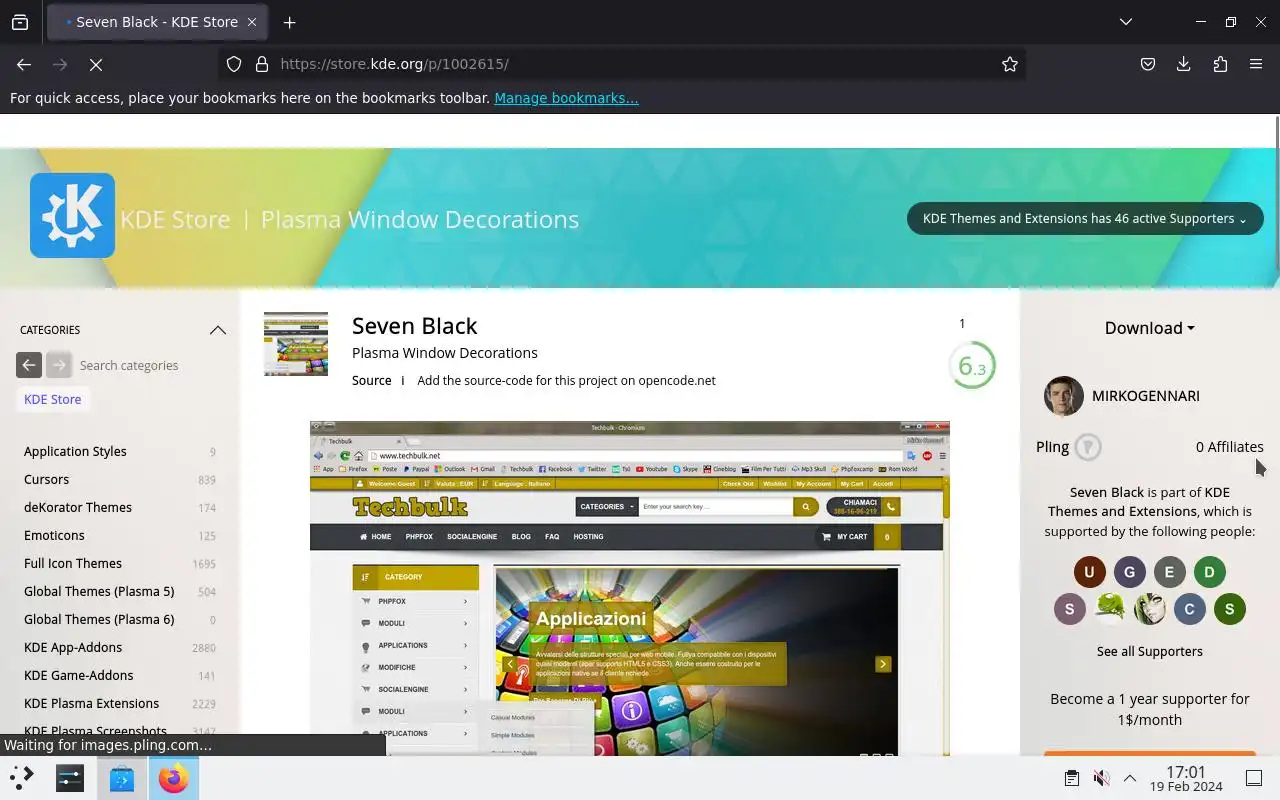Open the clock showing 17:01
This screenshot has width=1280, height=800.
tap(1186, 778)
